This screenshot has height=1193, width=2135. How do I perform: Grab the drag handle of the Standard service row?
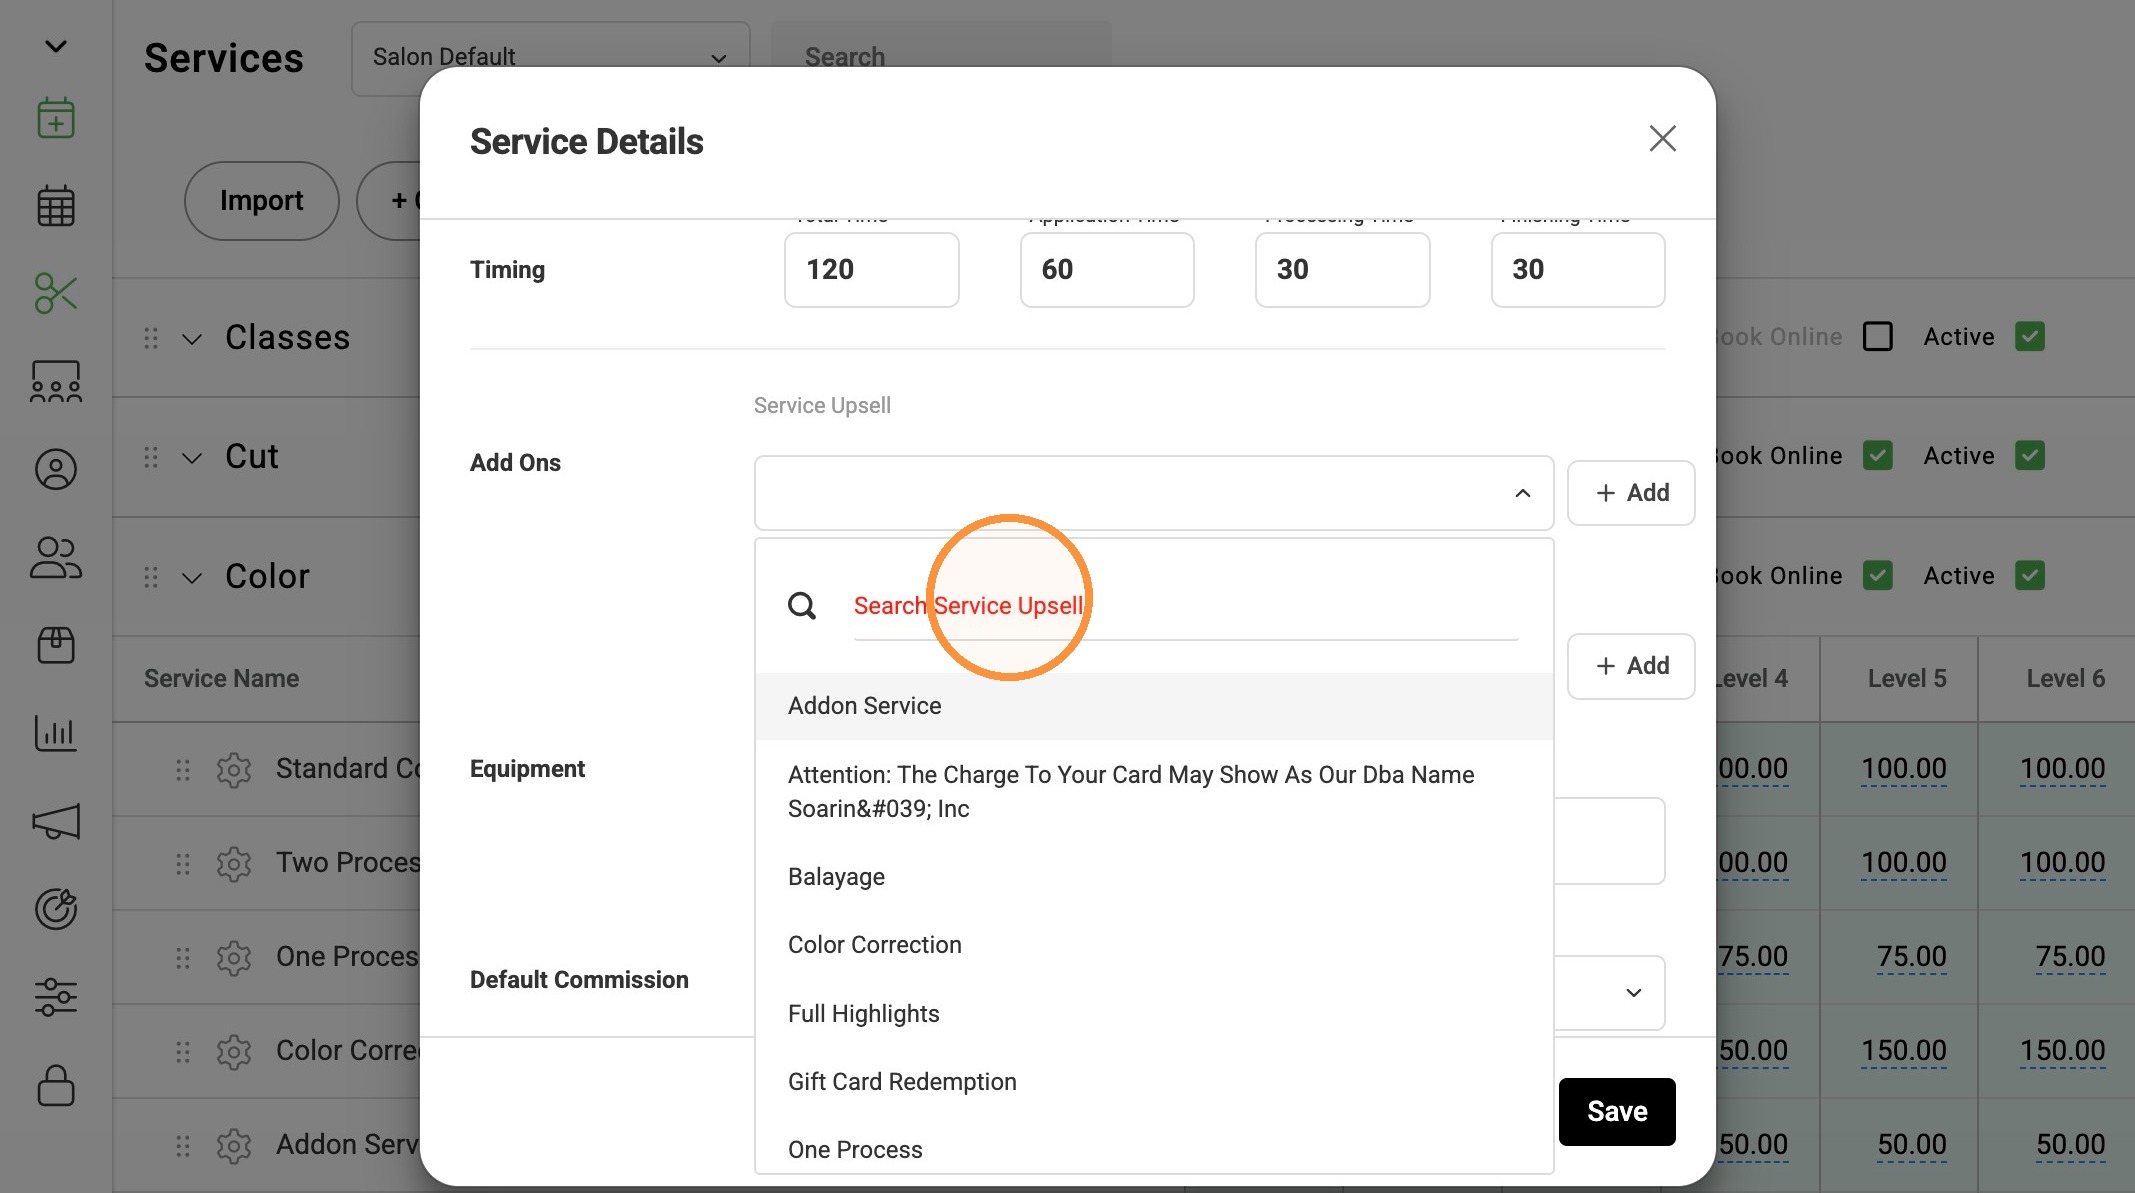(183, 769)
